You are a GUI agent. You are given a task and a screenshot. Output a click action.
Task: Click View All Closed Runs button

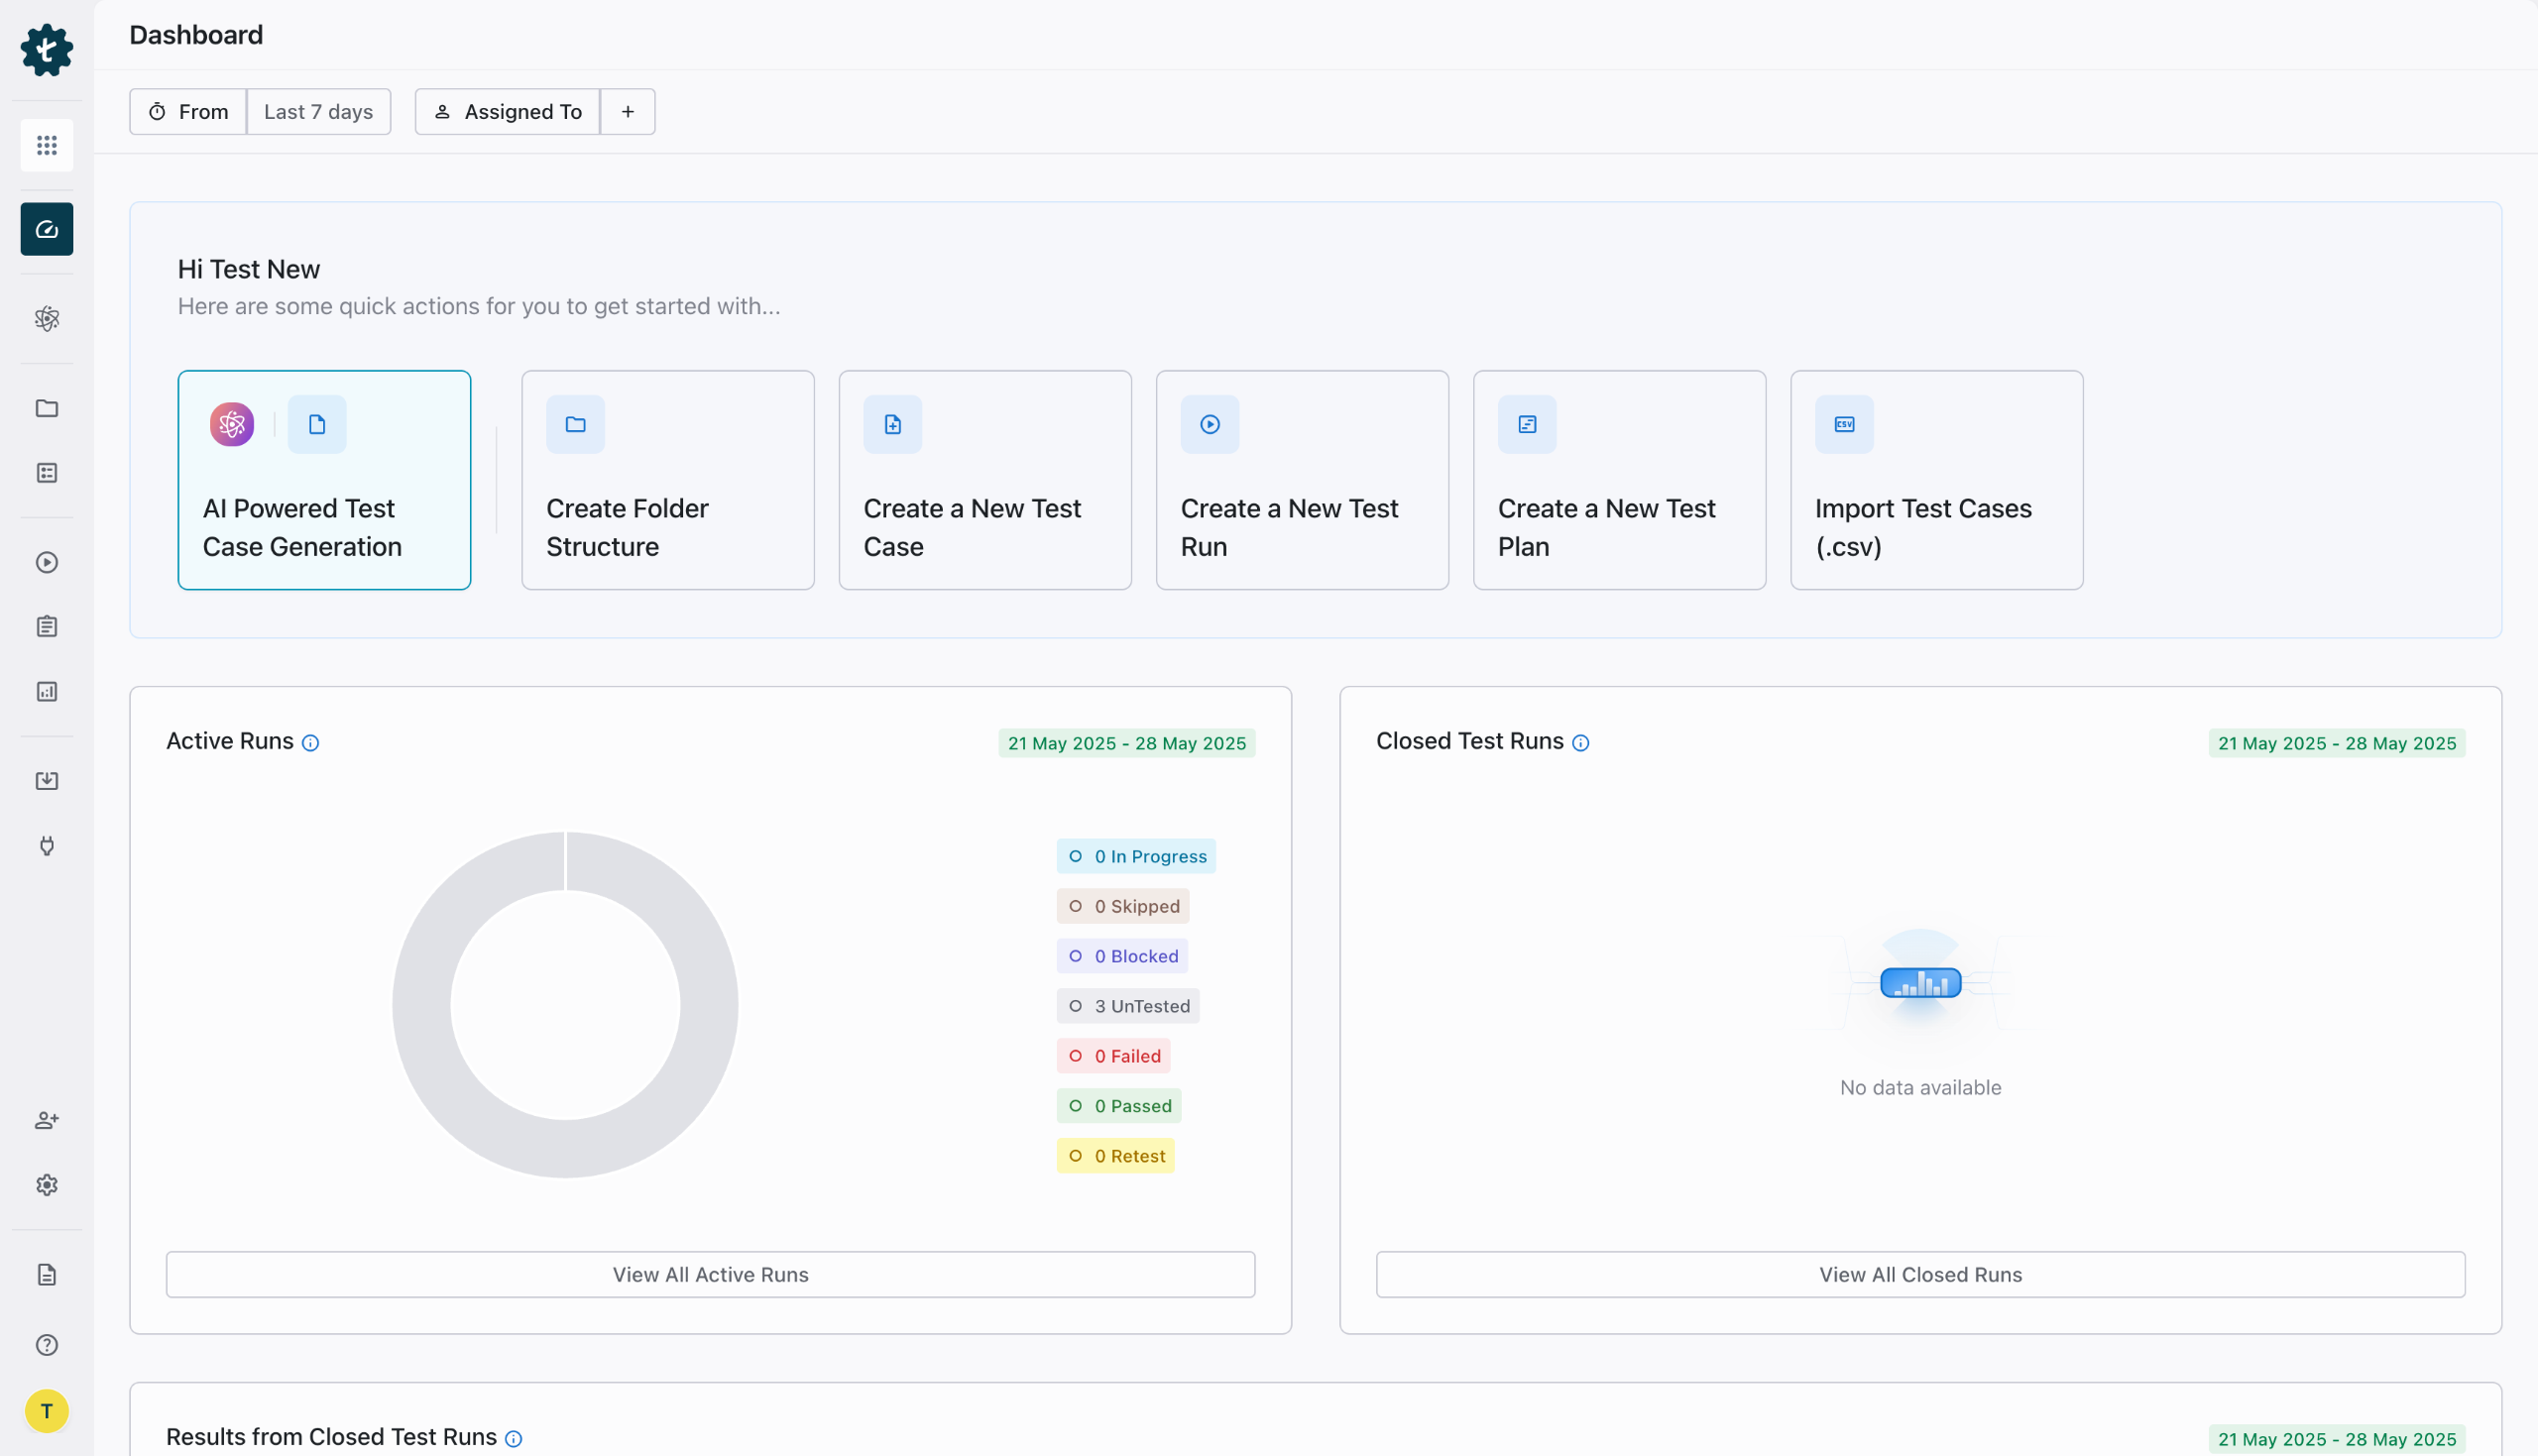[1919, 1274]
